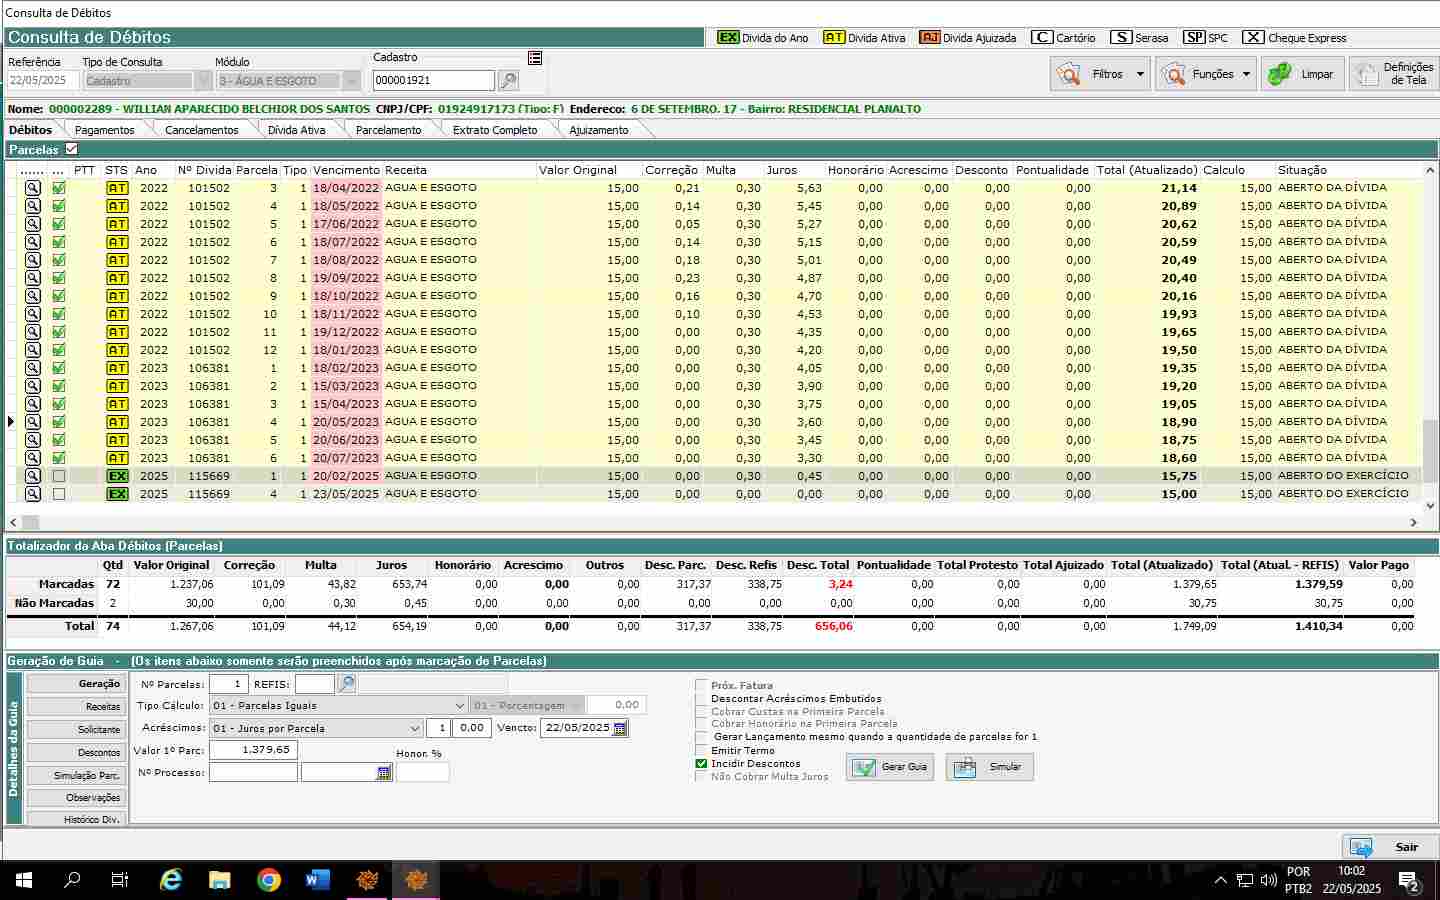Enable the Emitir Termo checkbox
The width and height of the screenshot is (1440, 900).
point(701,751)
